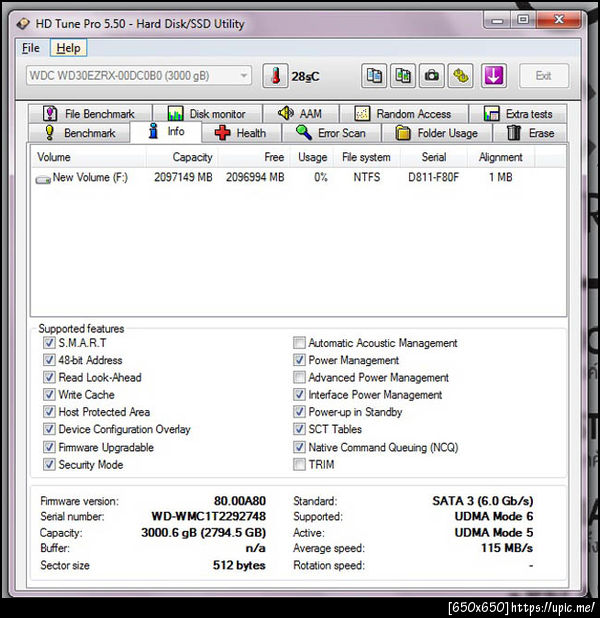Open options via yellow gears icon
This screenshot has height=618, width=600.
(460, 76)
